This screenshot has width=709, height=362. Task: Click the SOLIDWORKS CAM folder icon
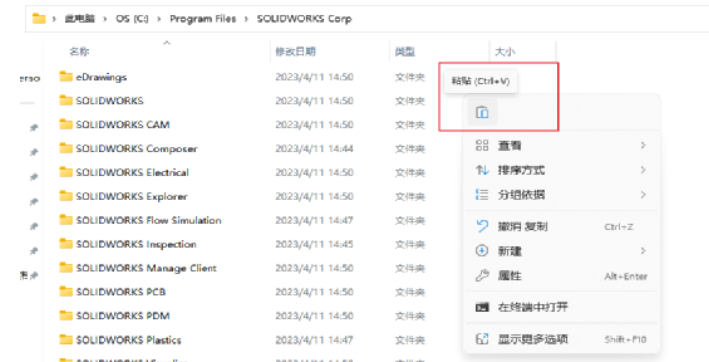point(66,124)
